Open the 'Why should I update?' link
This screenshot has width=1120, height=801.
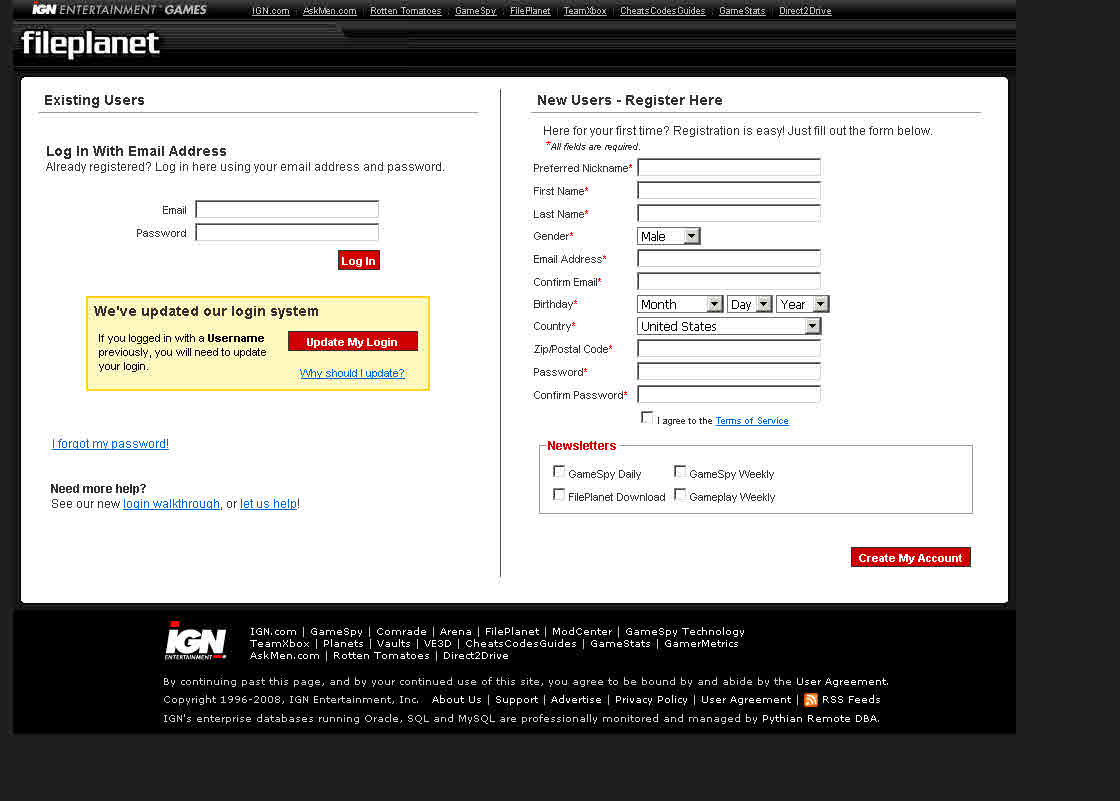[352, 373]
